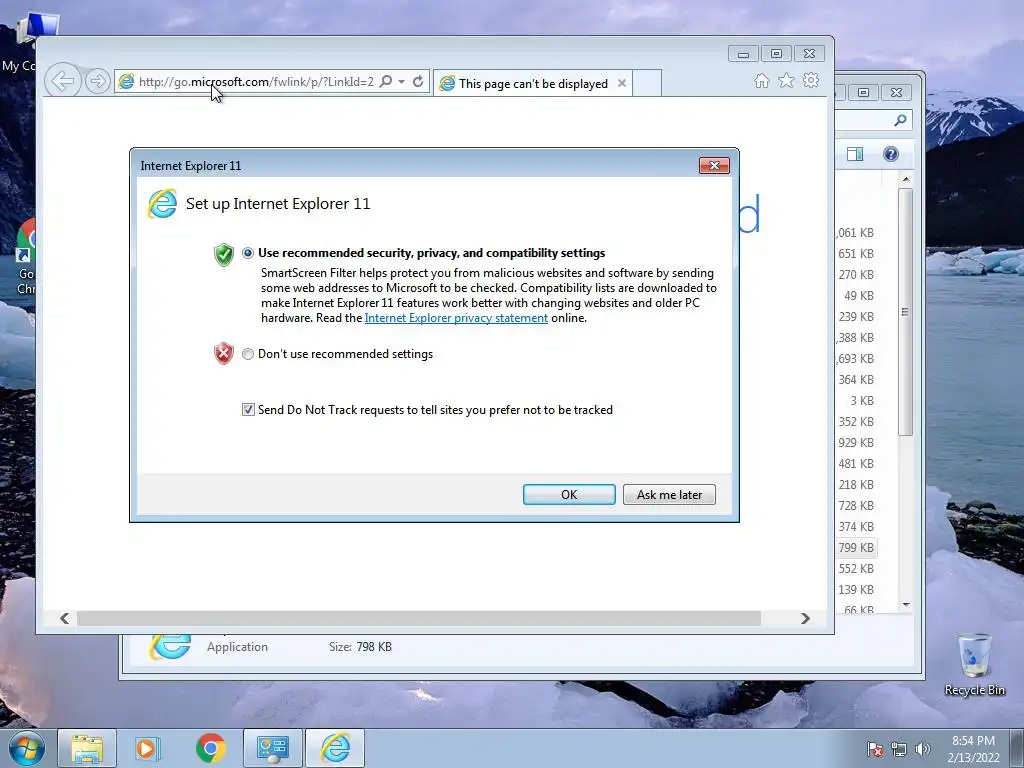Click the IE horizontal scrollbar track

coord(418,618)
